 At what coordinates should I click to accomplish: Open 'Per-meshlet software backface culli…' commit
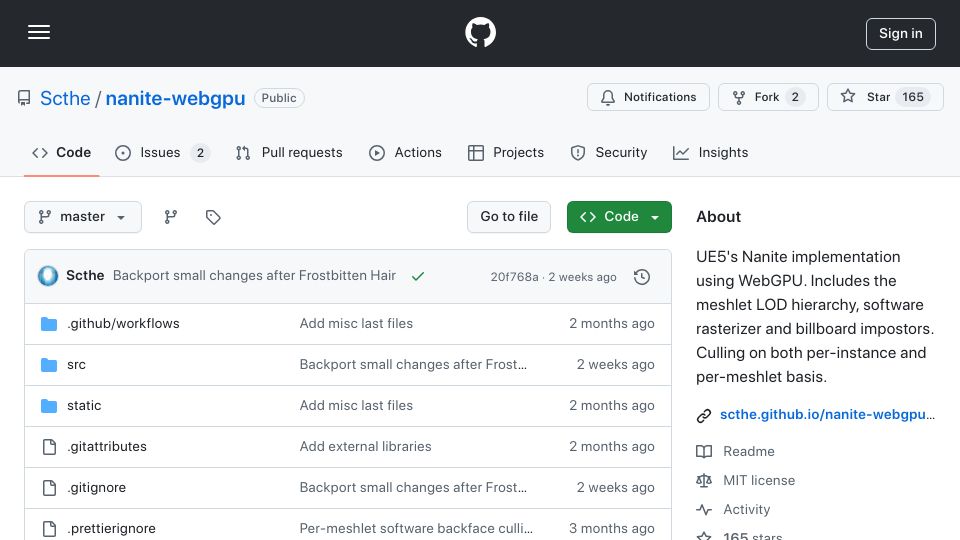(x=416, y=528)
